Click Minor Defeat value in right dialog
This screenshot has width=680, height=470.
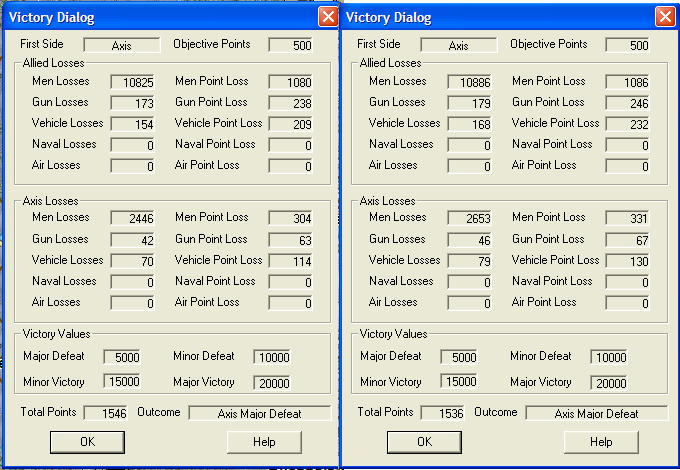point(609,357)
